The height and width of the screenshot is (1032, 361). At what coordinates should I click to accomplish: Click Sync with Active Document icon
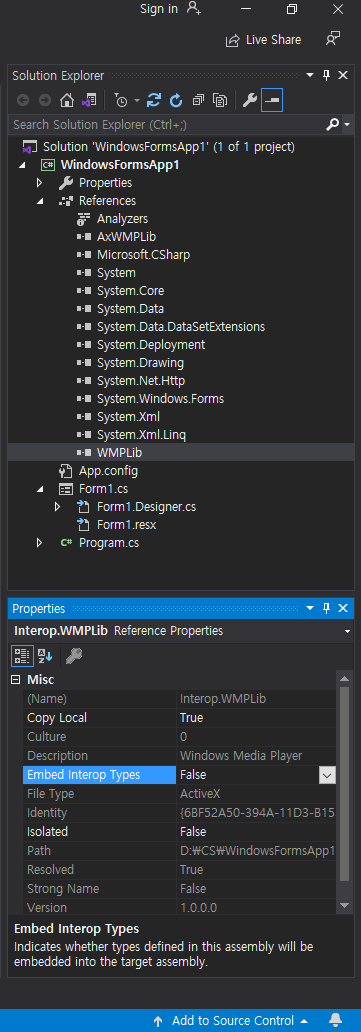(x=153, y=100)
